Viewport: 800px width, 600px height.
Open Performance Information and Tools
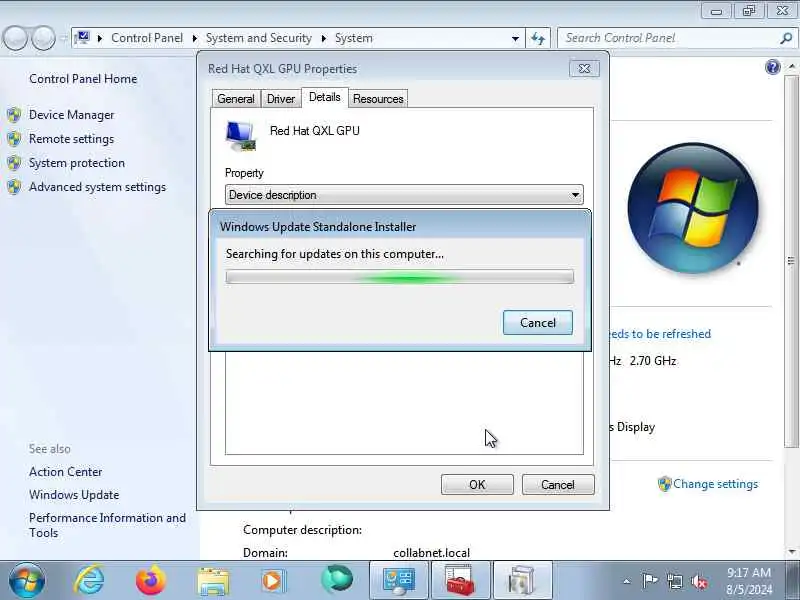tap(107, 525)
